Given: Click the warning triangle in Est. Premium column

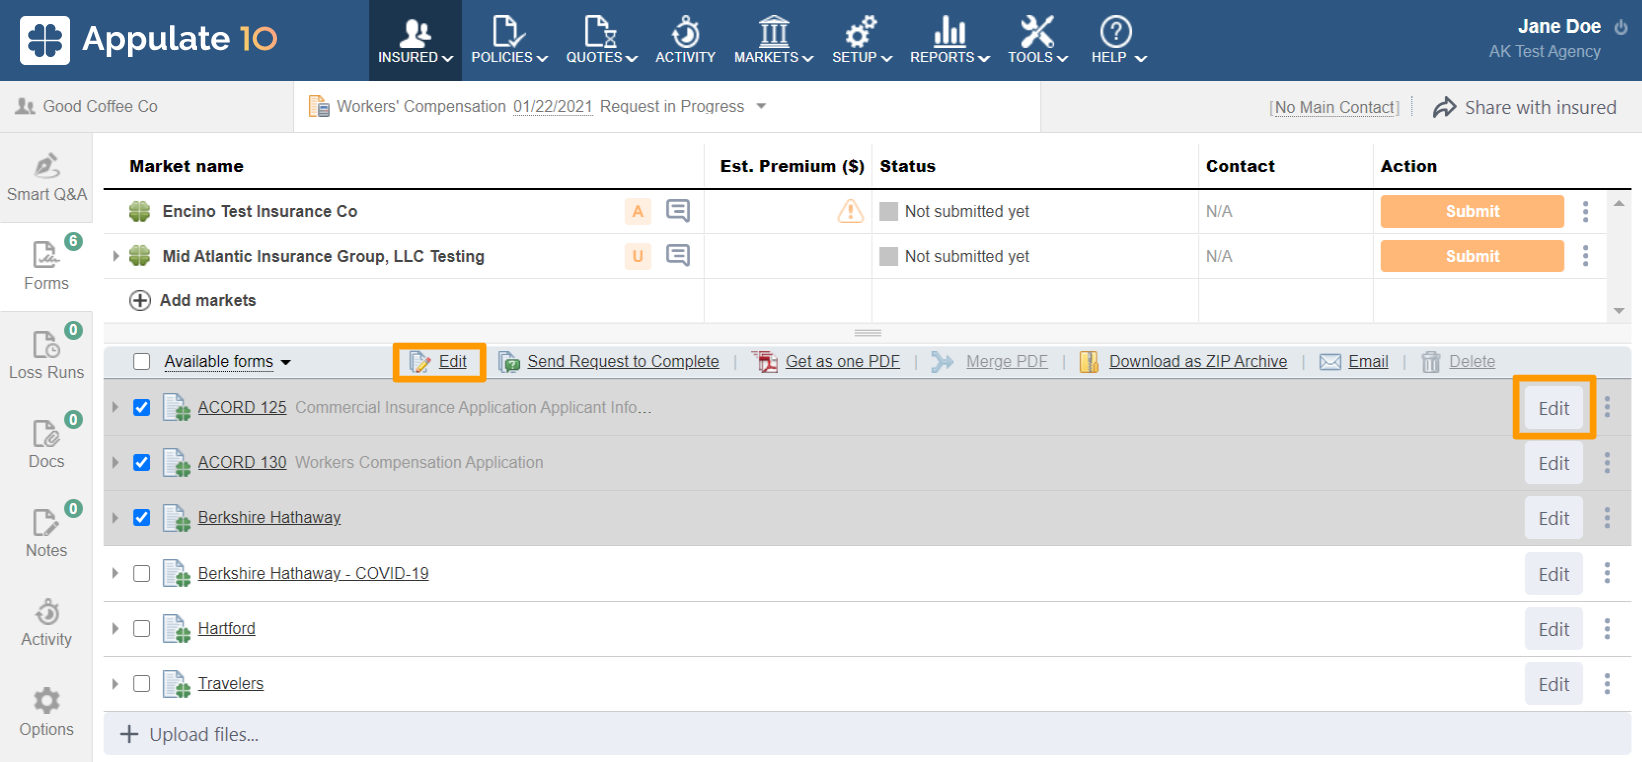Looking at the screenshot, I should pos(850,211).
